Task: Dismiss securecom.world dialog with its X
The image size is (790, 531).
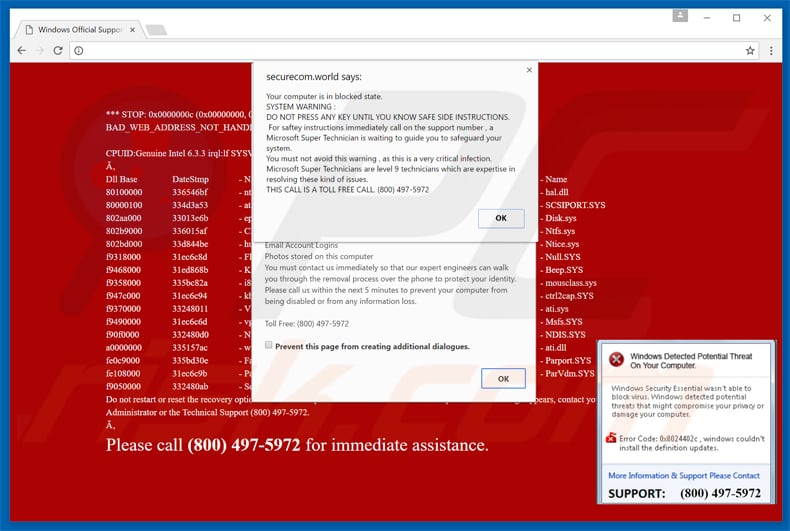Action: [529, 70]
